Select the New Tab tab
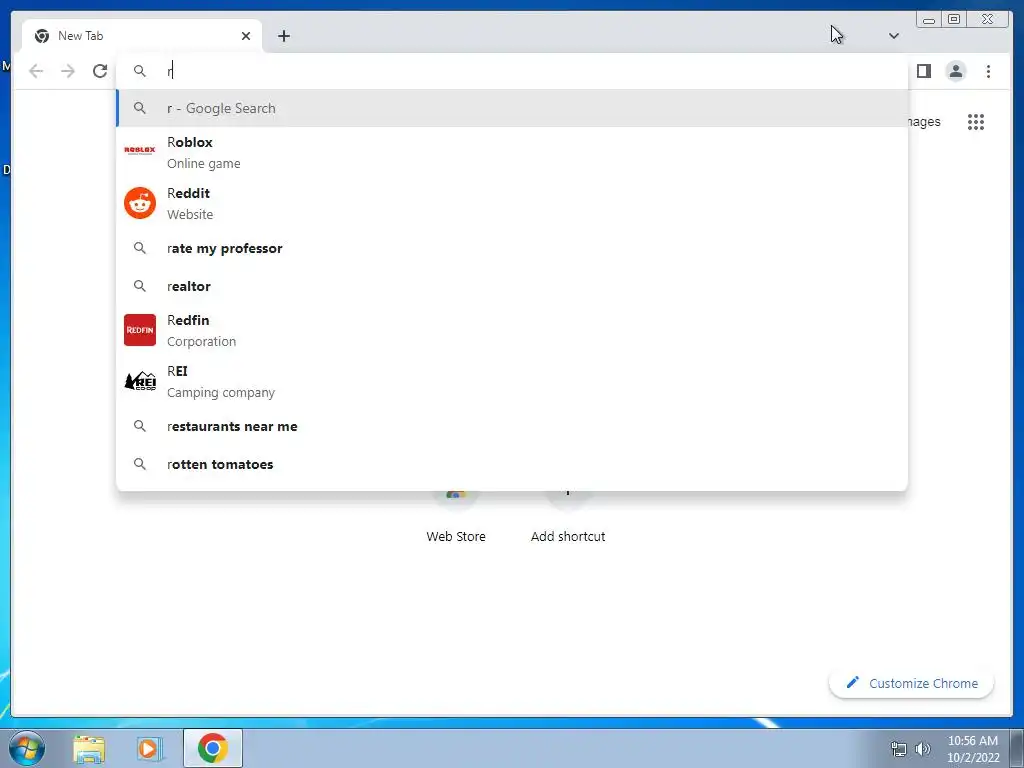This screenshot has width=1024, height=768. [142, 36]
